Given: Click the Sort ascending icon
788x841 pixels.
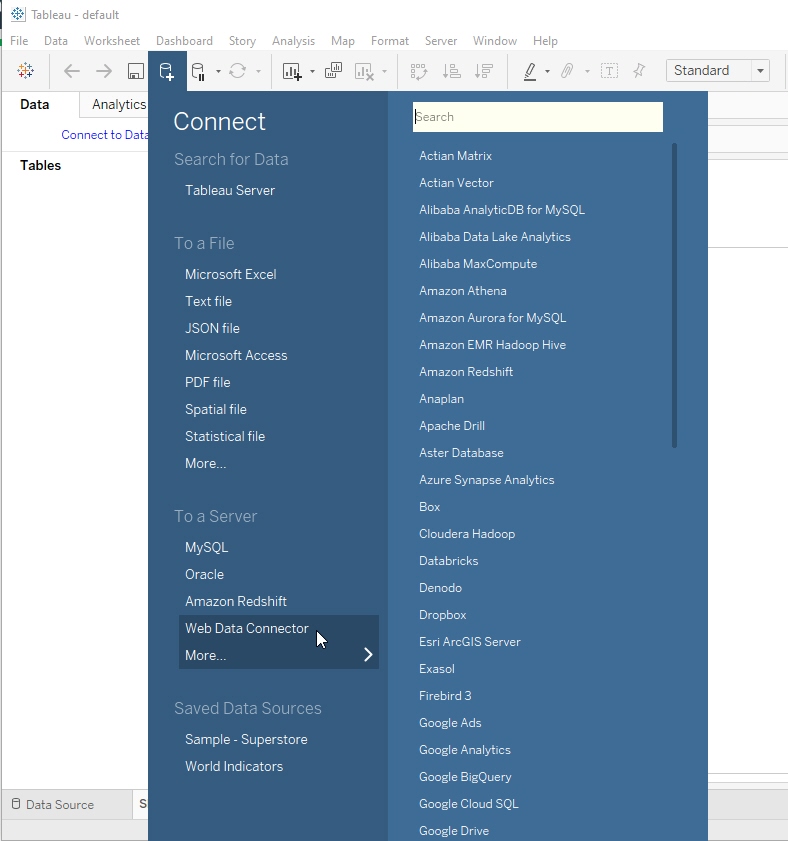Looking at the screenshot, I should [x=451, y=71].
